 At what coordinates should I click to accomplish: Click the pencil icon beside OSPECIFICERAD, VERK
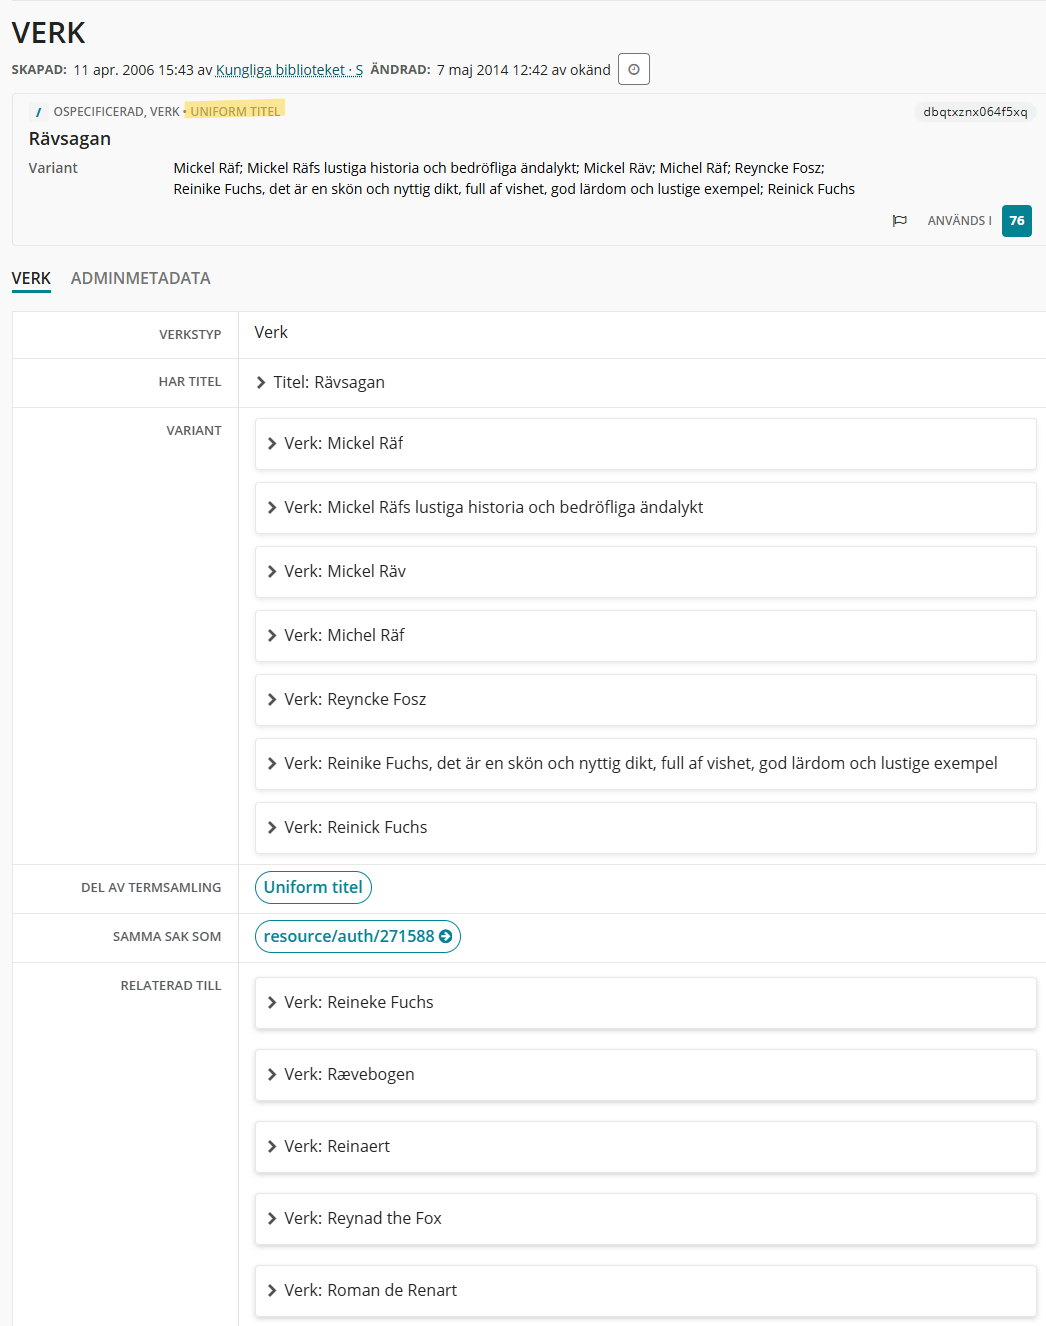pos(38,112)
